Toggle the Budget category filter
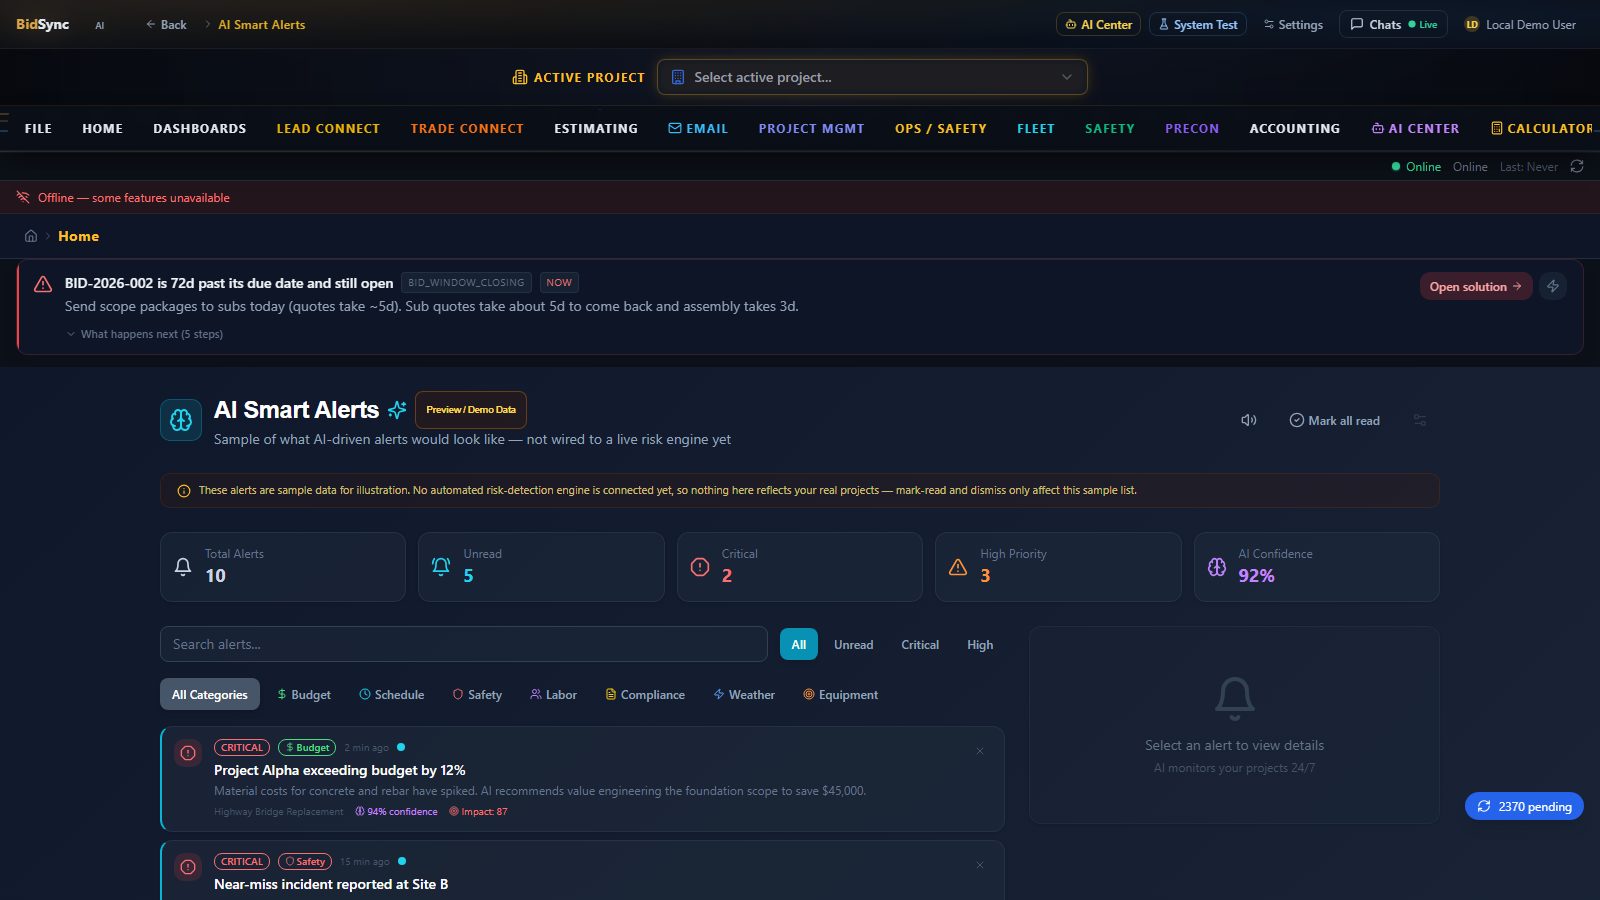 pyautogui.click(x=304, y=695)
